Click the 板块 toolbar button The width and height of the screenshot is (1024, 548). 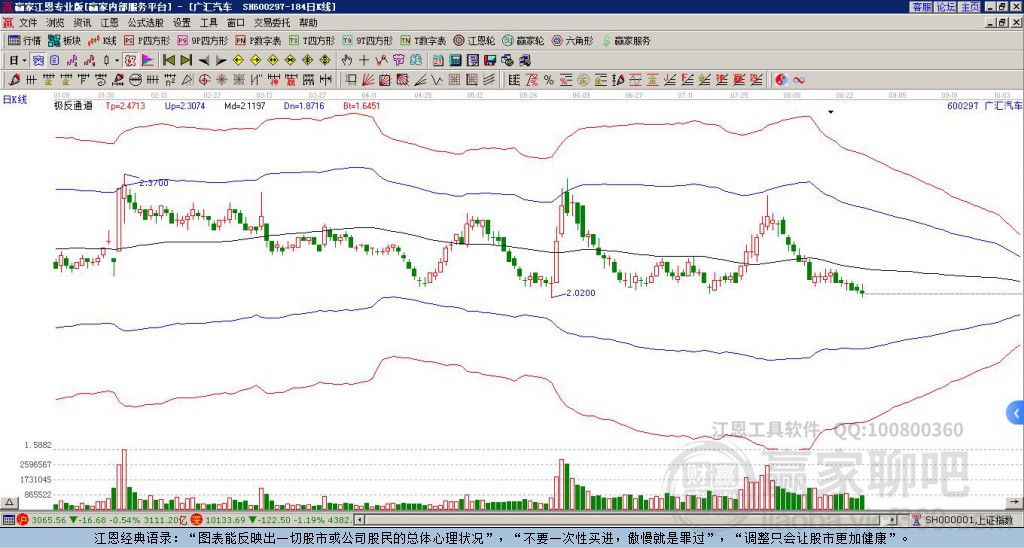64,40
